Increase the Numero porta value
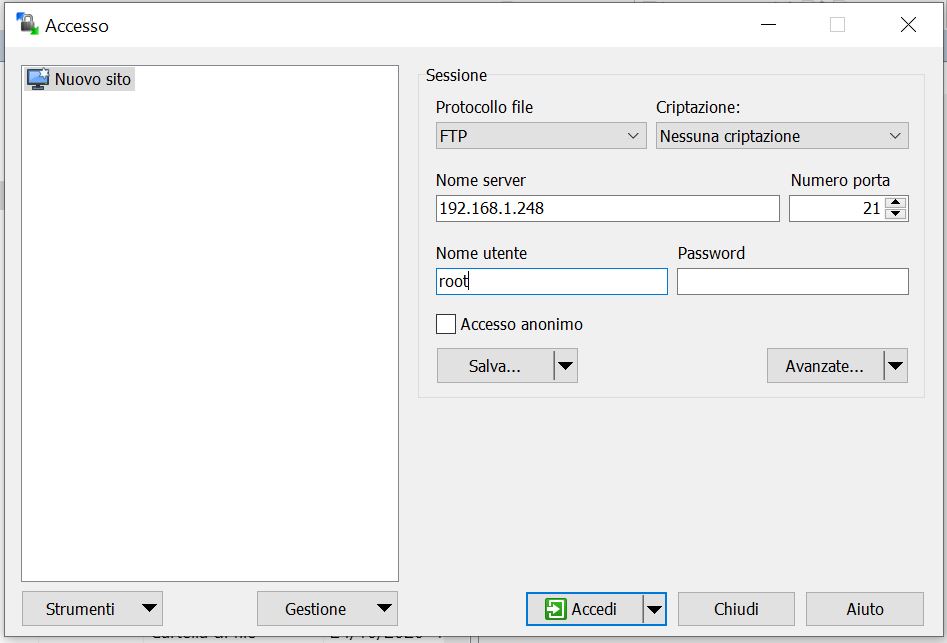 [896, 203]
